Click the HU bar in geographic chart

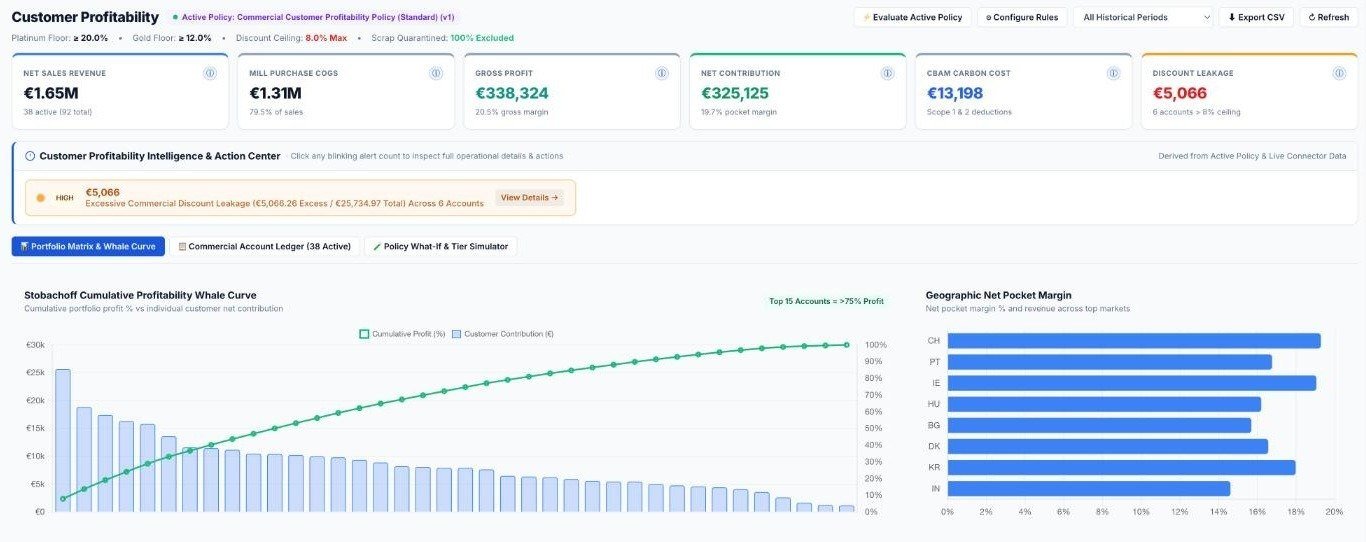[x=1104, y=404]
